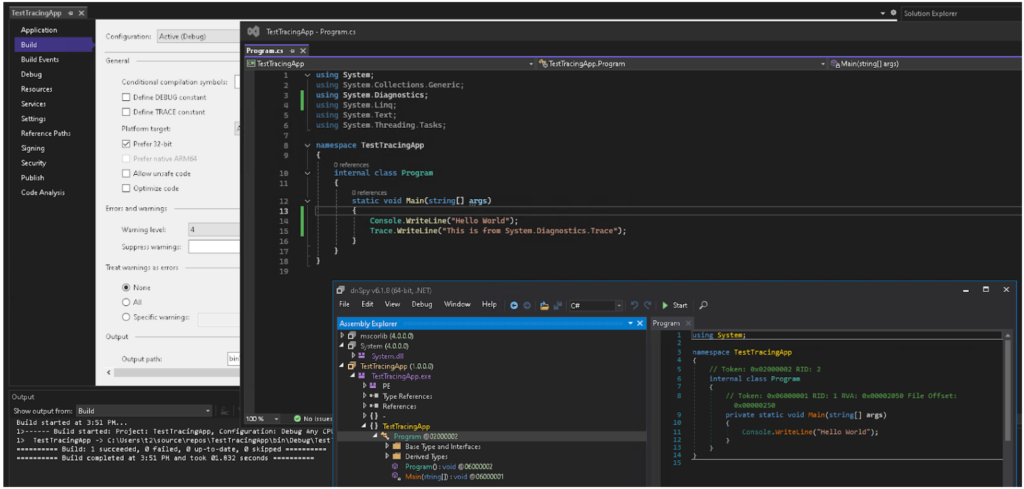Check the Optimize code checkbox
This screenshot has width=1024, height=489.
126,188
